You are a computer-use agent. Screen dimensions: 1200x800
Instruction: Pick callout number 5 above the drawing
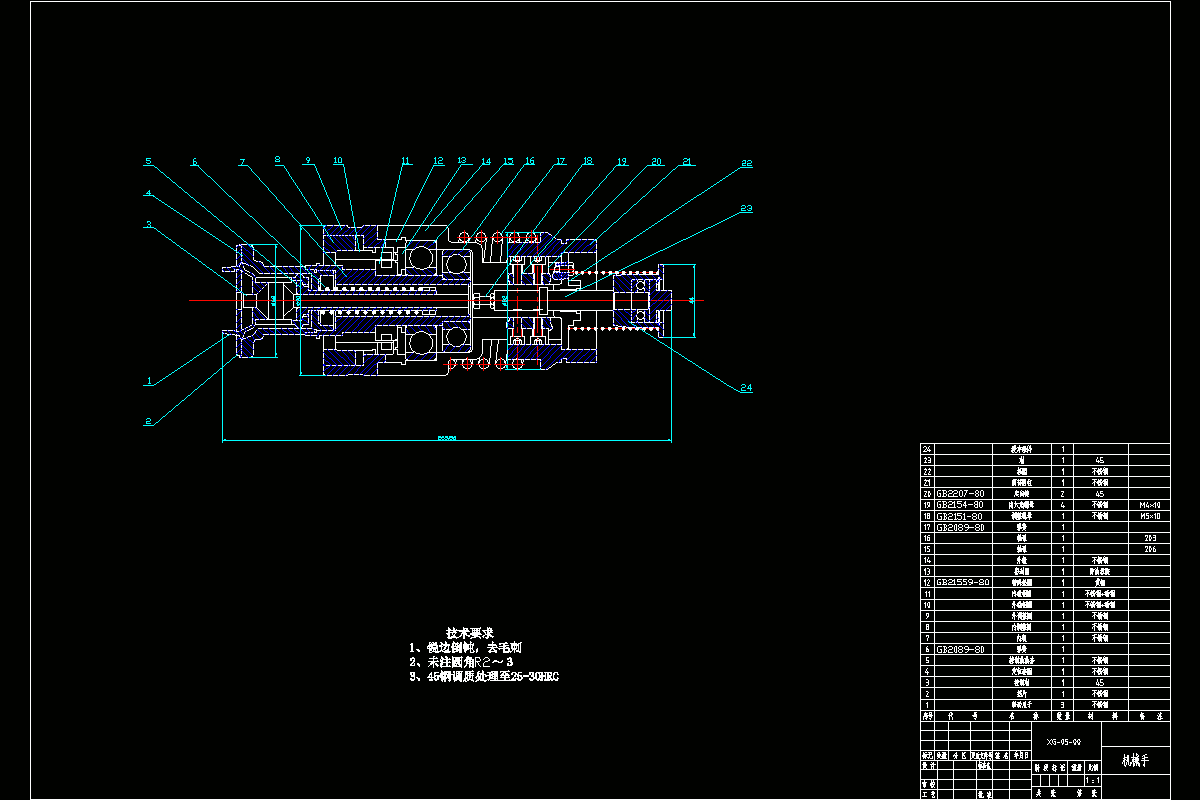point(147,161)
